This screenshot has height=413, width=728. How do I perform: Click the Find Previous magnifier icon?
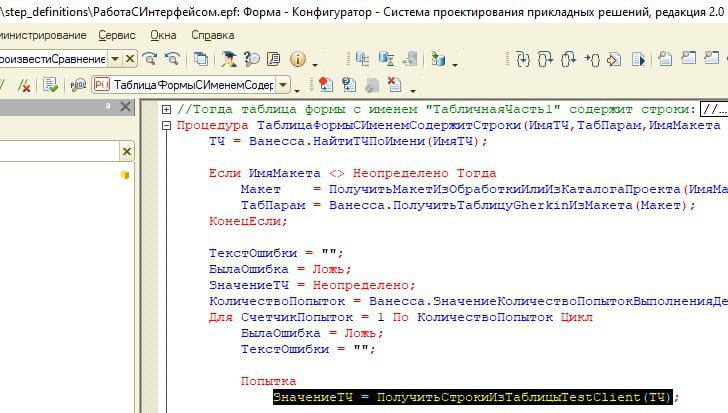coord(173,59)
